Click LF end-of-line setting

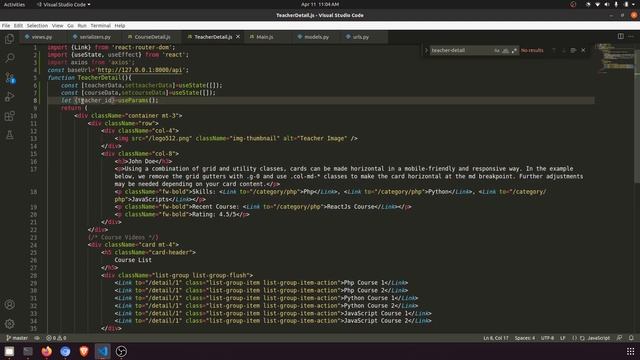click(563, 338)
